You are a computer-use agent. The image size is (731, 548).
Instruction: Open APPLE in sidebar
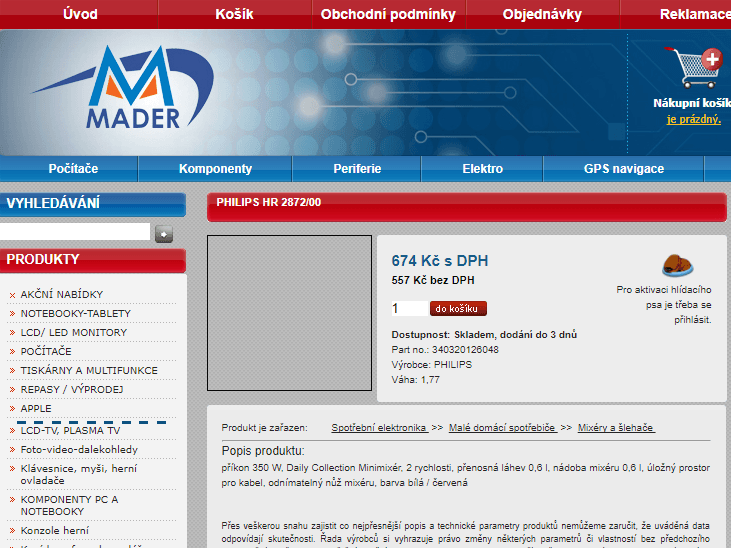point(36,409)
